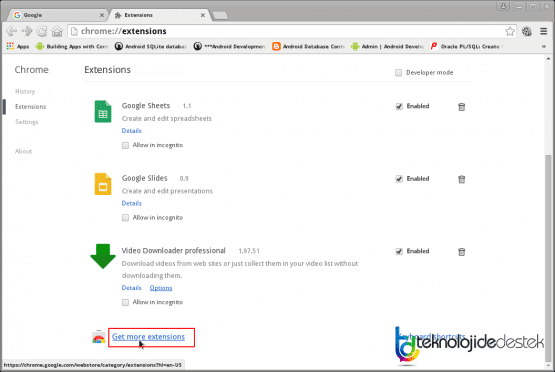Remove Google Sheets with its trash icon
Image resolution: width=555 pixels, height=372 pixels.
[x=462, y=107]
